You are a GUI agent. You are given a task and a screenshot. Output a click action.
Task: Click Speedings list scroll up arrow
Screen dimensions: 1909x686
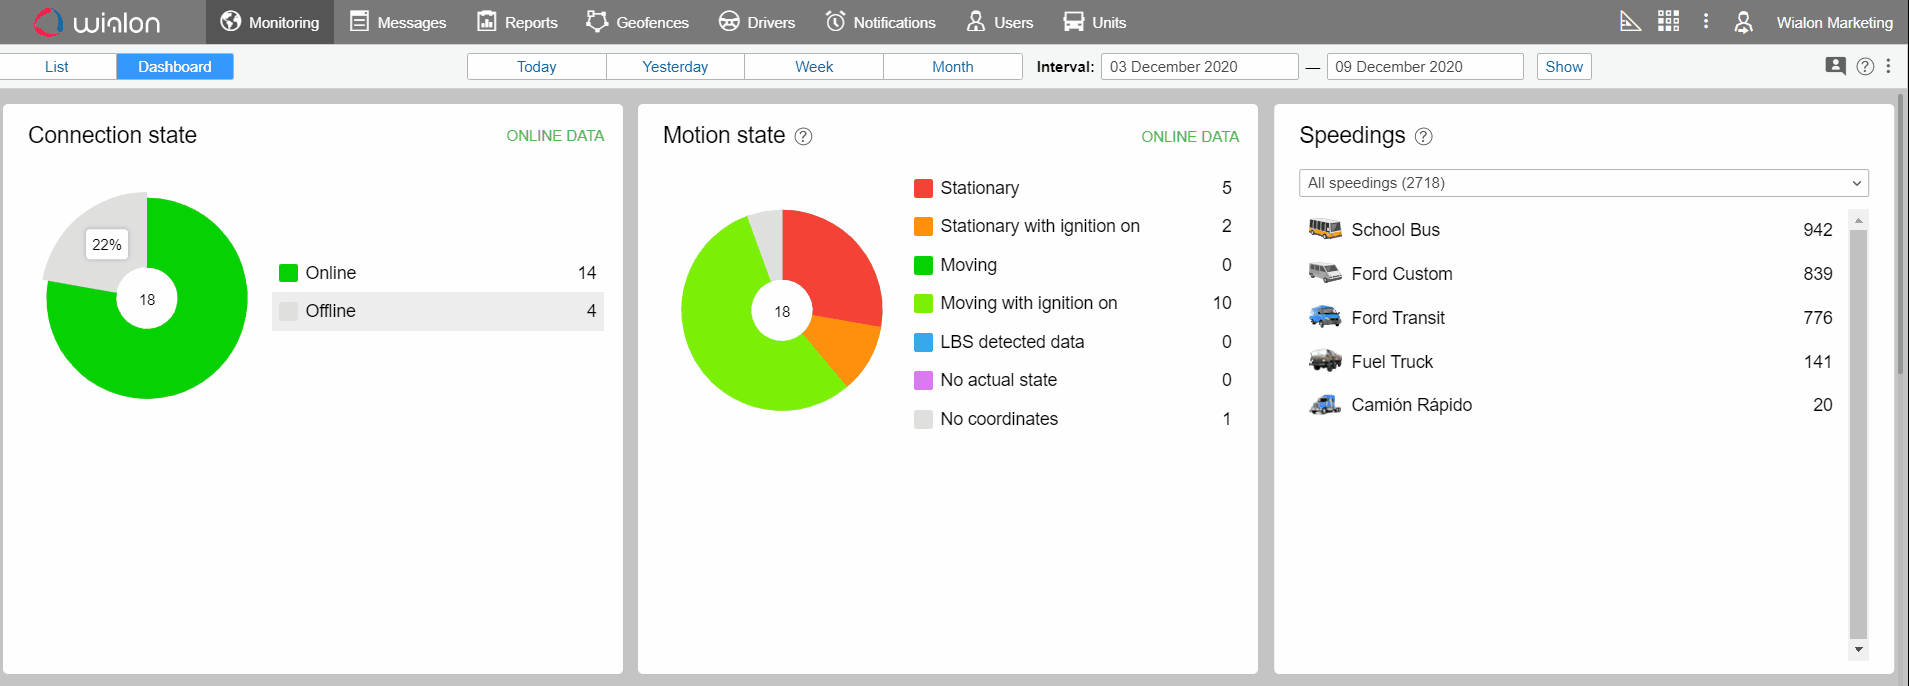(x=1858, y=219)
